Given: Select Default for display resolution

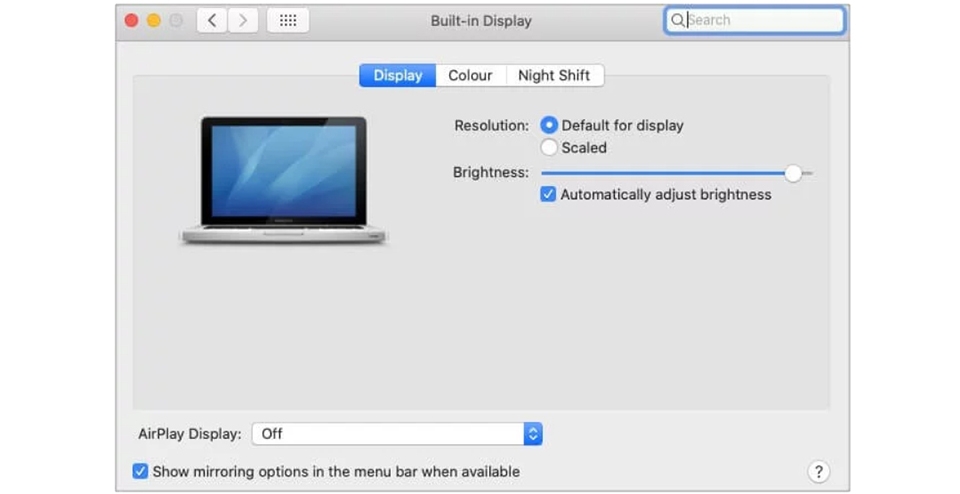Looking at the screenshot, I should 549,125.
